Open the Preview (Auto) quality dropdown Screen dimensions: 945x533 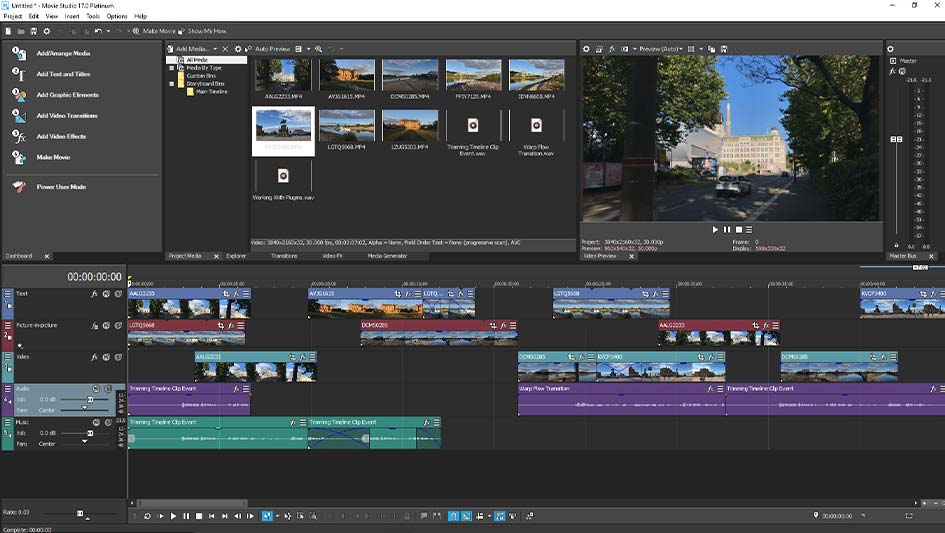[x=660, y=49]
